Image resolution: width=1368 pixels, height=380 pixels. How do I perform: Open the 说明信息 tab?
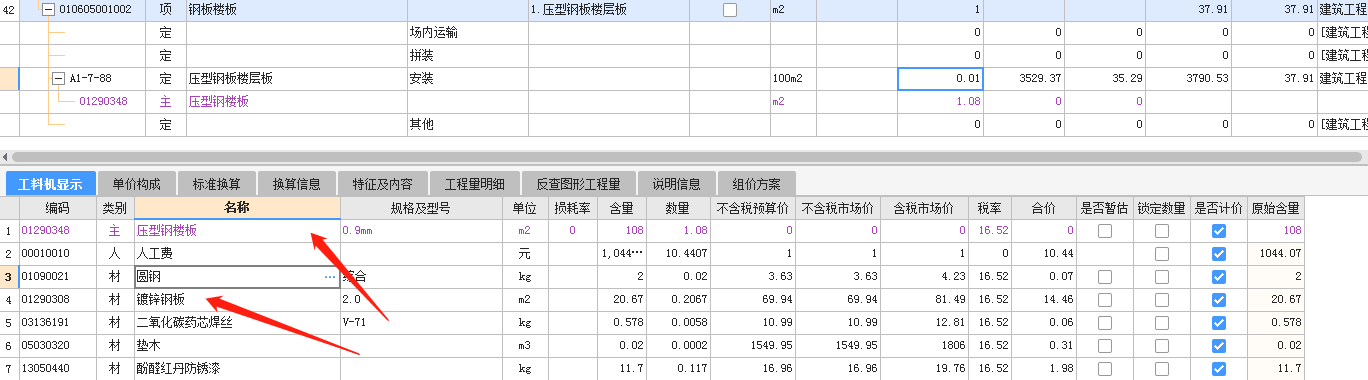click(677, 184)
